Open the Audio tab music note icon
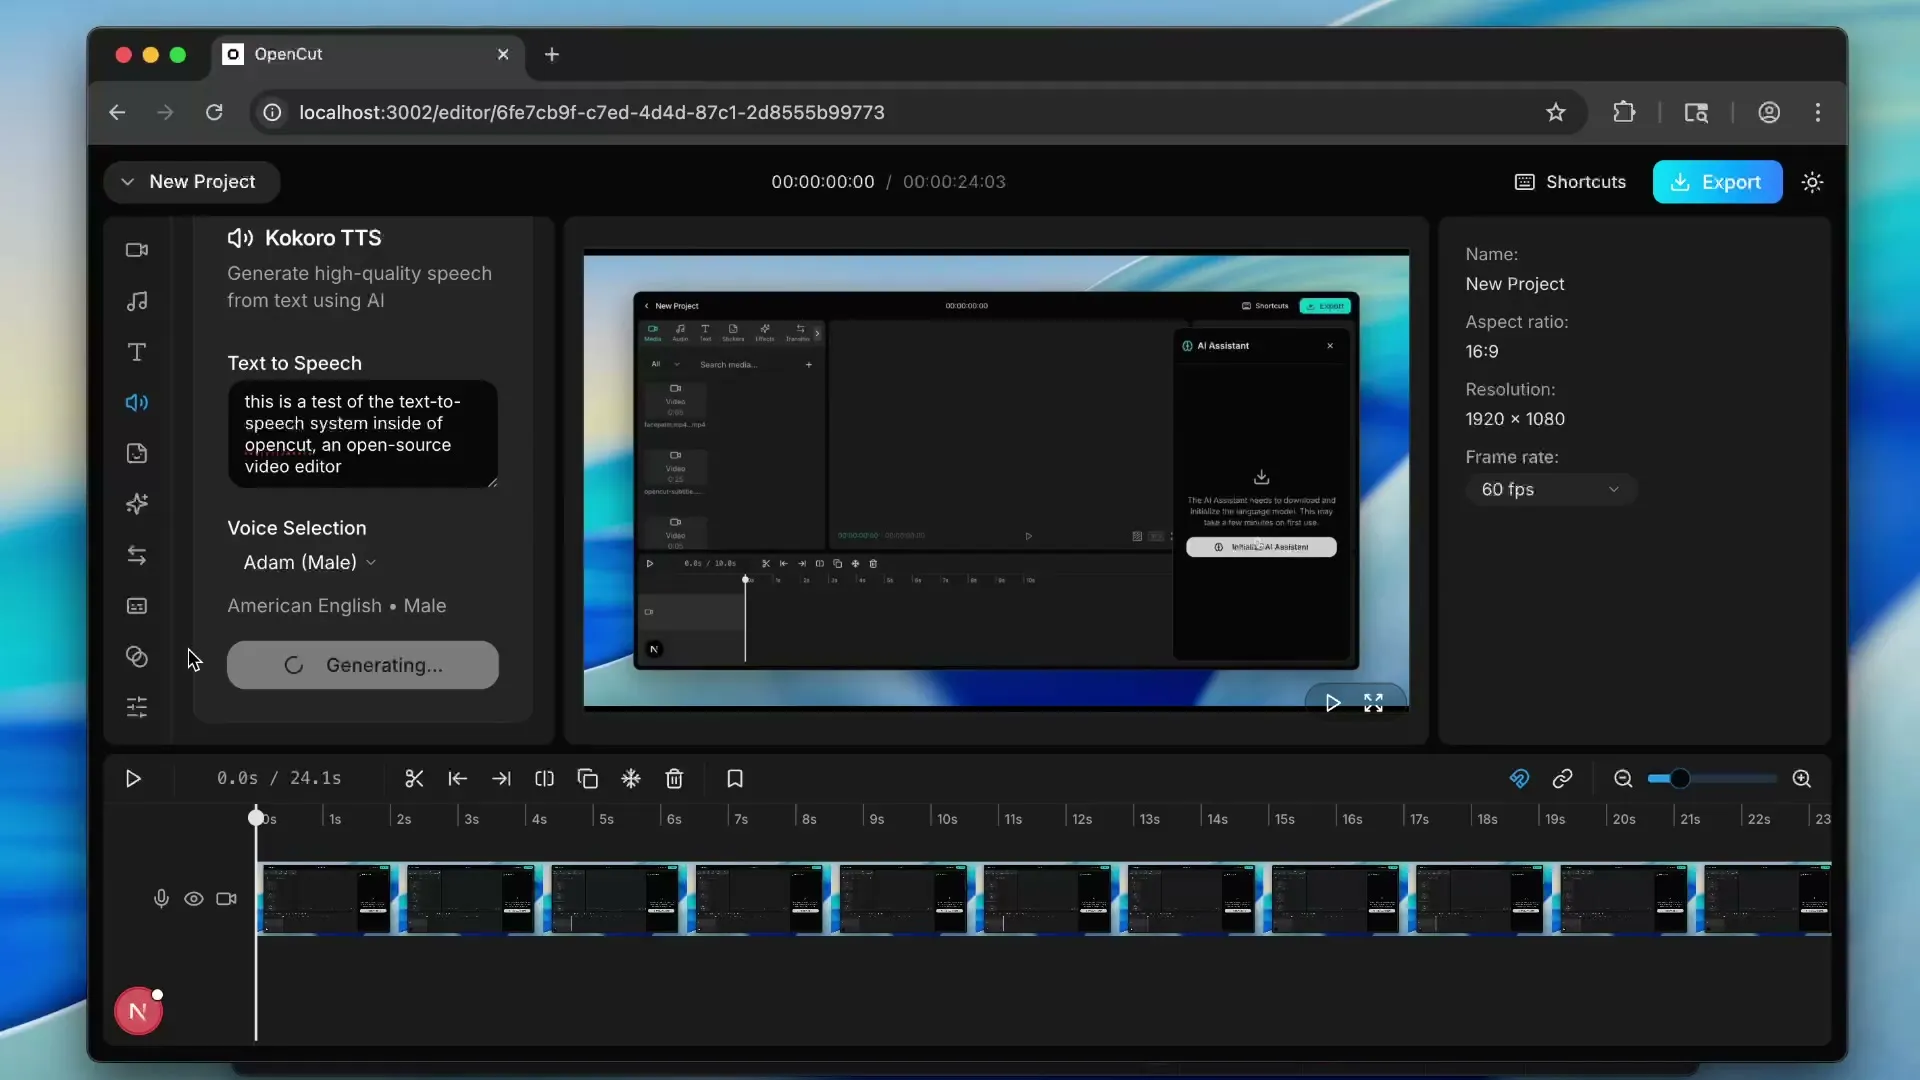This screenshot has width=1920, height=1080. [137, 301]
